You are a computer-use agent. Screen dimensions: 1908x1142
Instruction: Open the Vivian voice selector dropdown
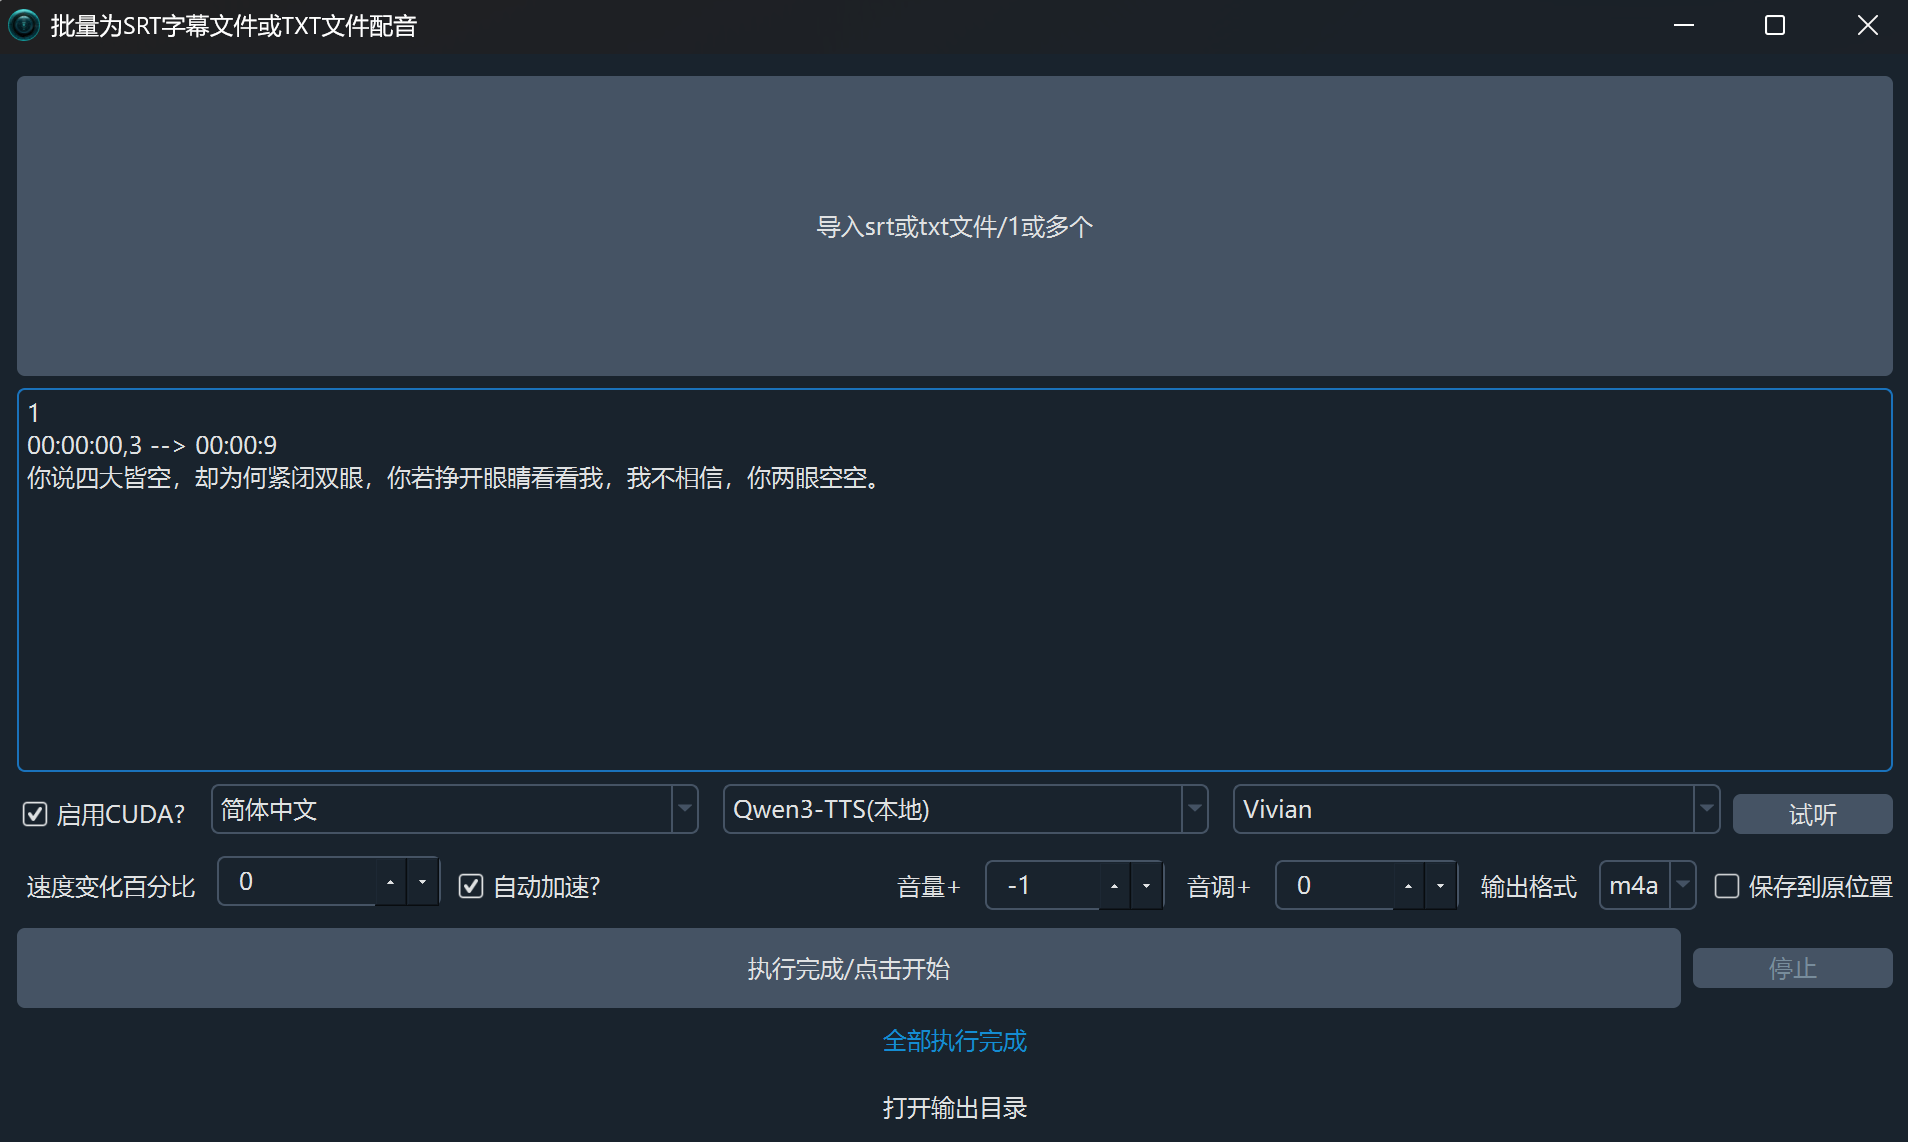coord(1706,809)
